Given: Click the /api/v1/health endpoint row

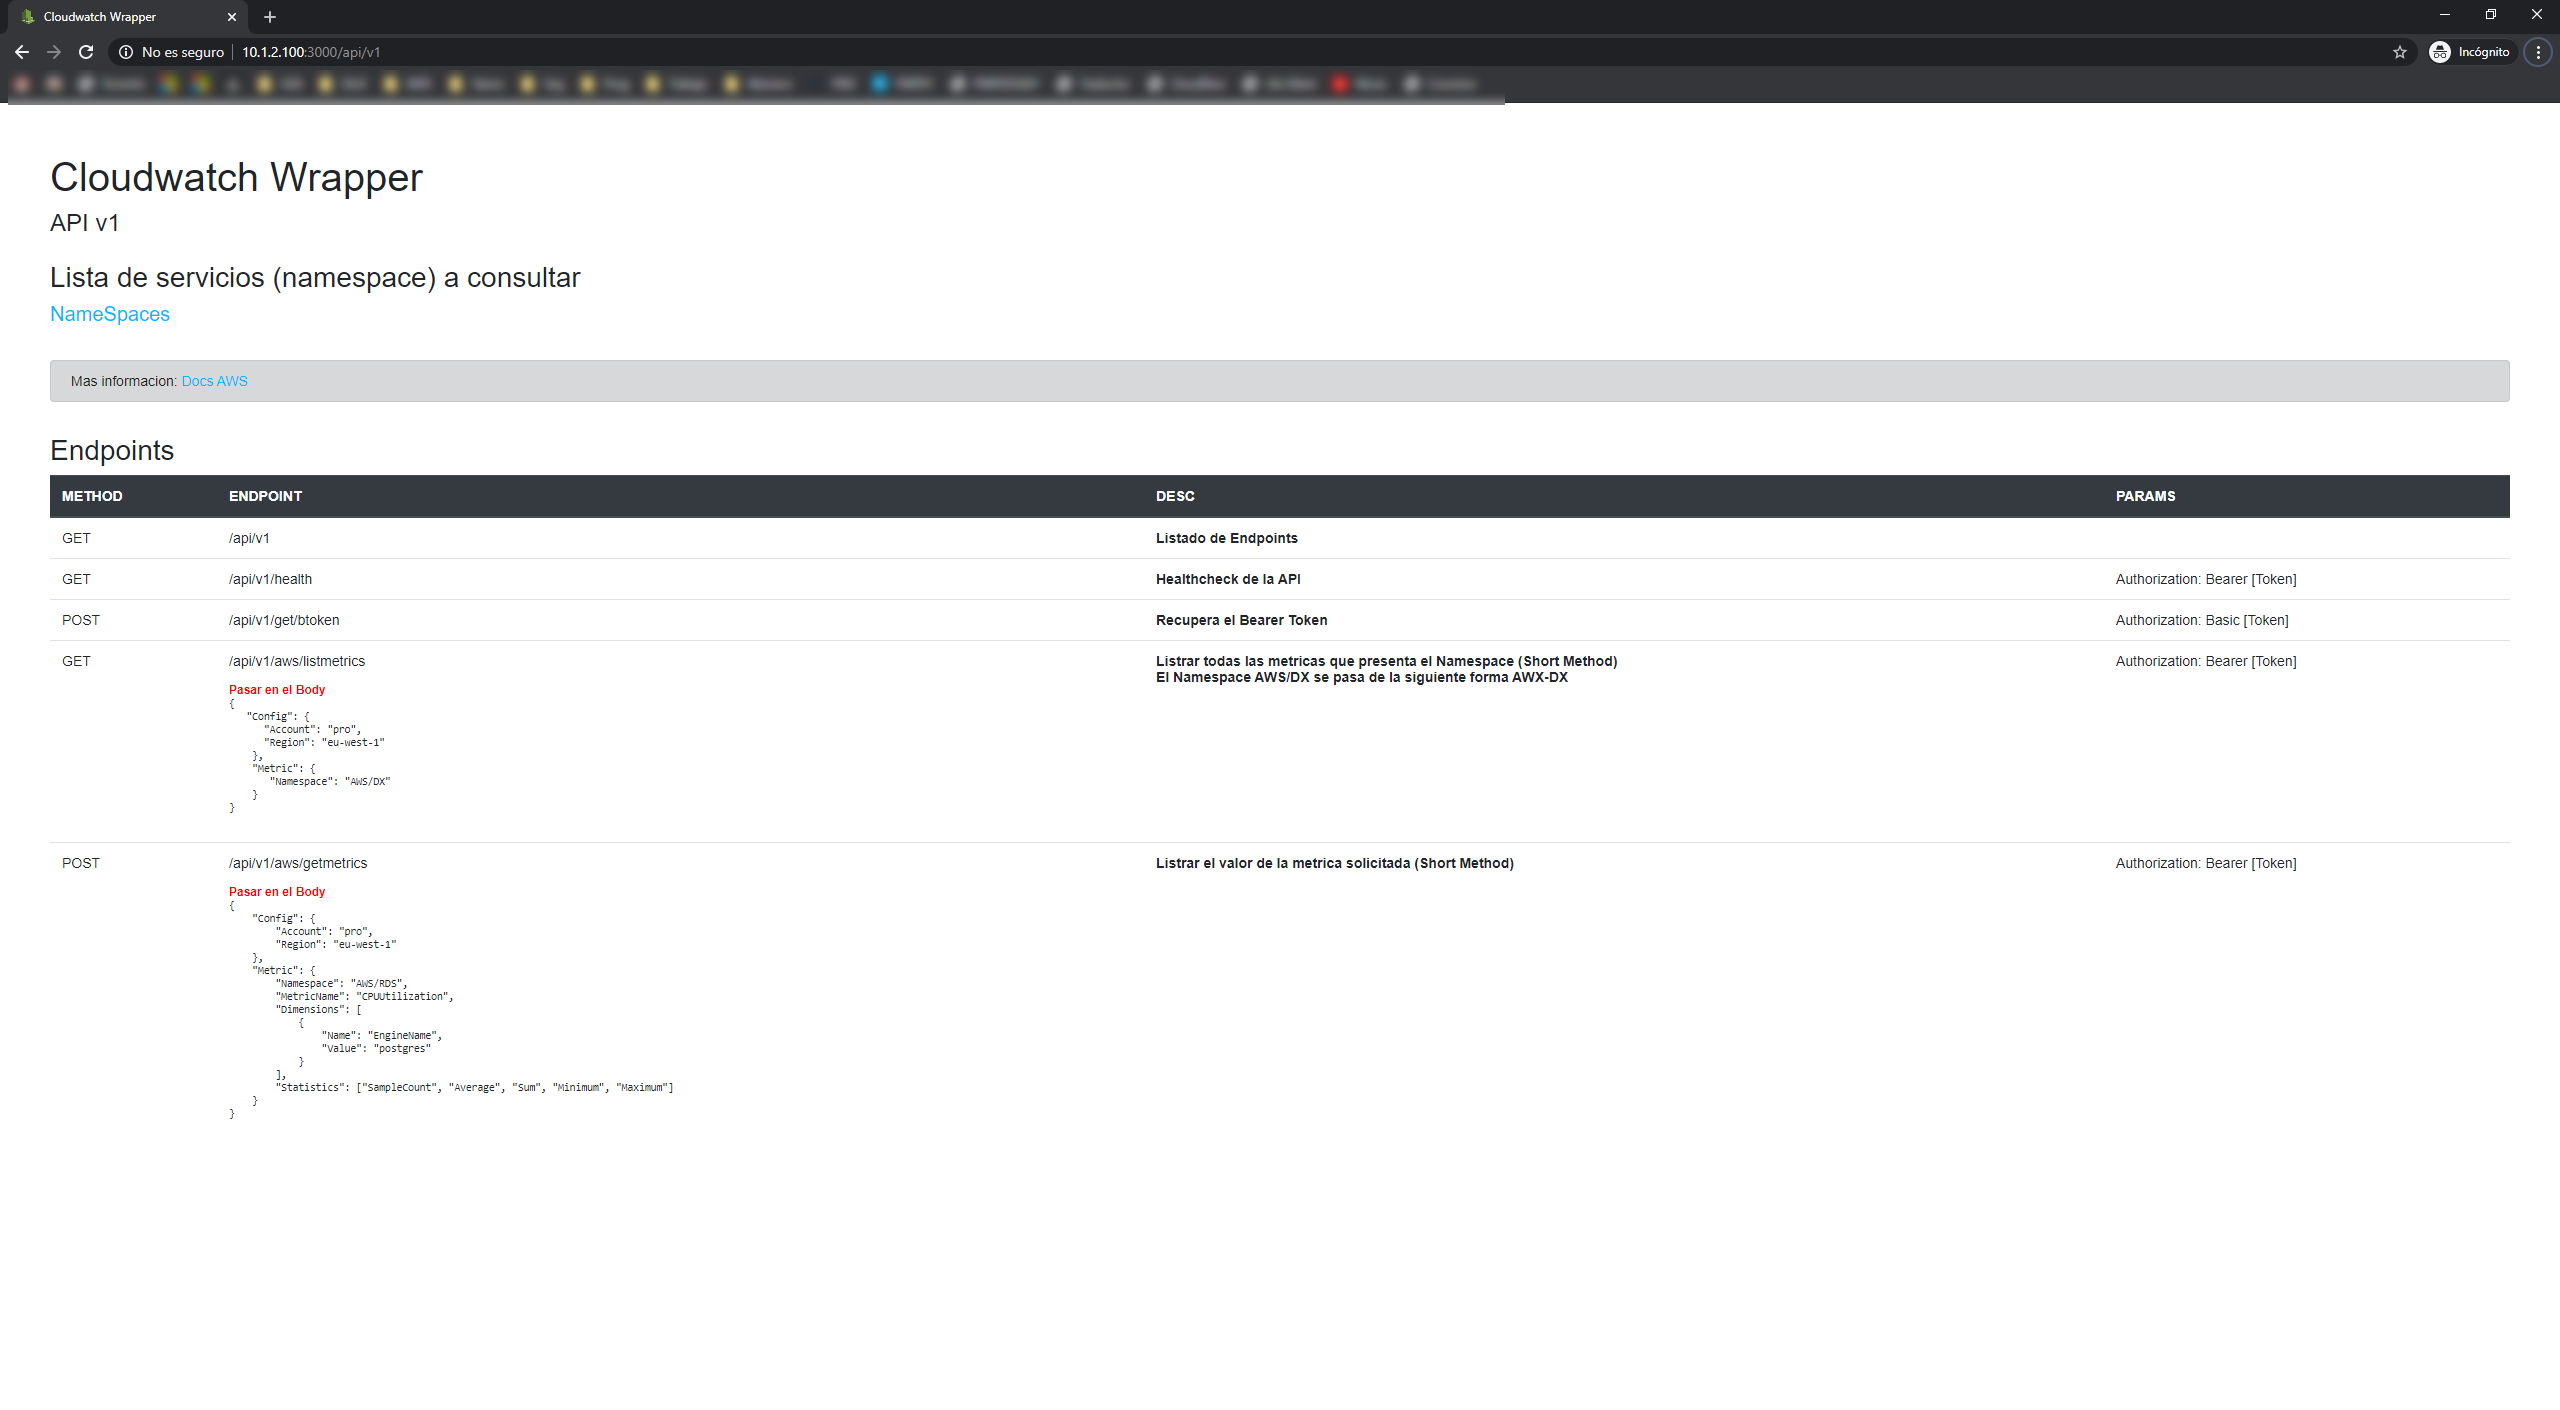Looking at the screenshot, I should [270, 579].
